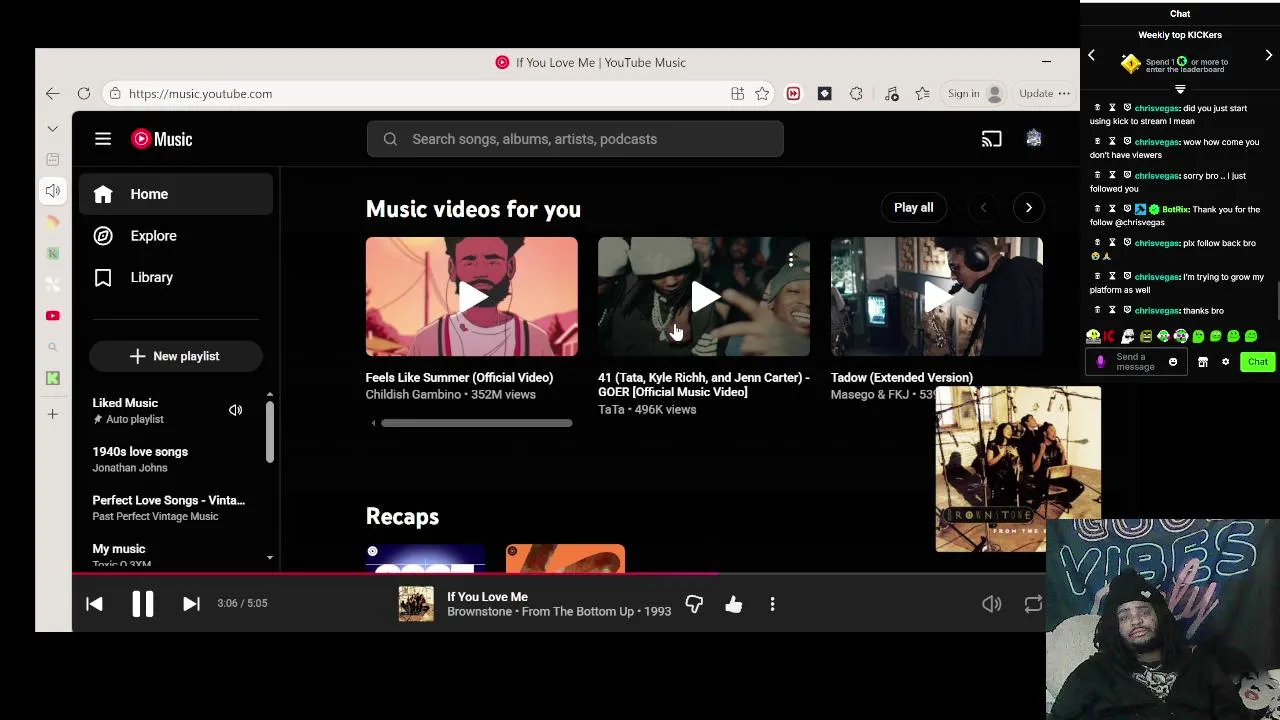The image size is (1280, 720).
Task: Click Play all for music videos
Action: [x=913, y=207]
